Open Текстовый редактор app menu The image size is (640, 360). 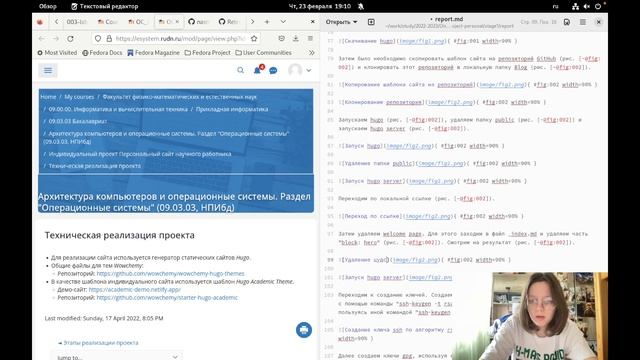(105, 7)
